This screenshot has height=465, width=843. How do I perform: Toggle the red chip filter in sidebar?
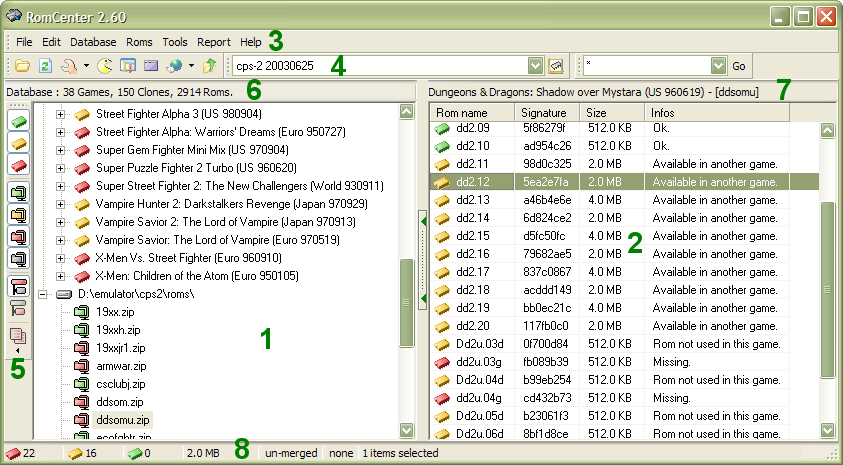[x=19, y=165]
